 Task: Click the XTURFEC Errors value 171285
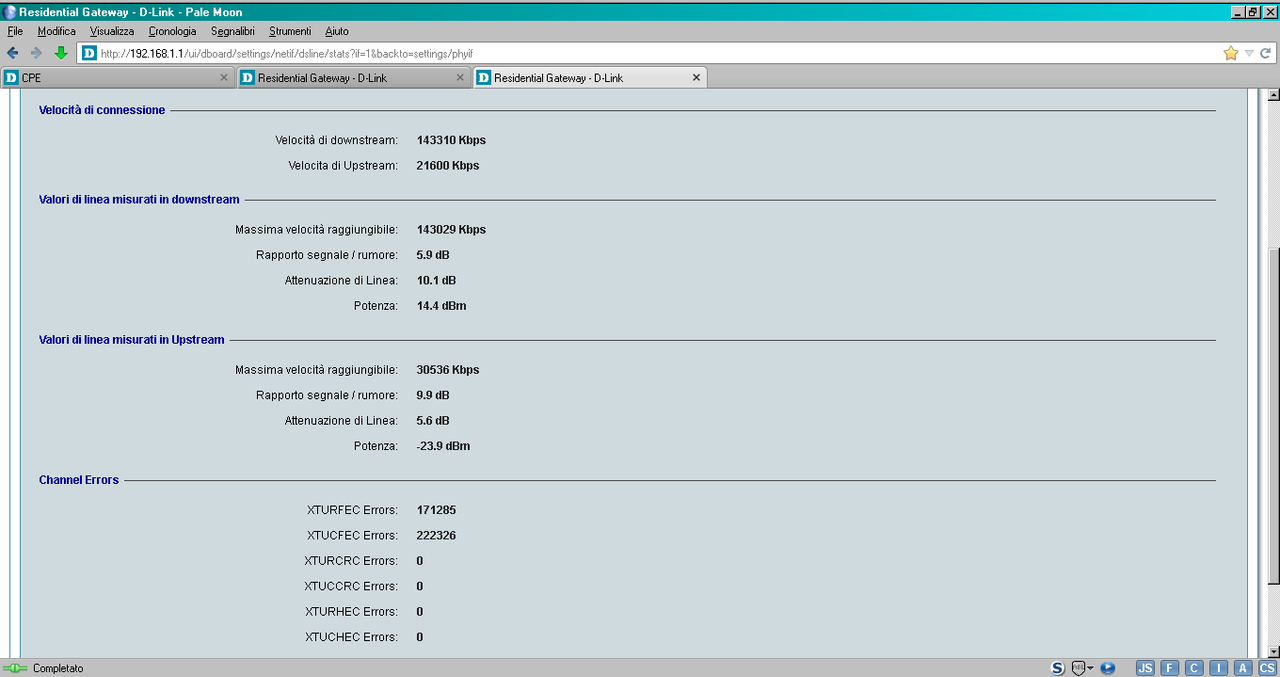tap(436, 510)
